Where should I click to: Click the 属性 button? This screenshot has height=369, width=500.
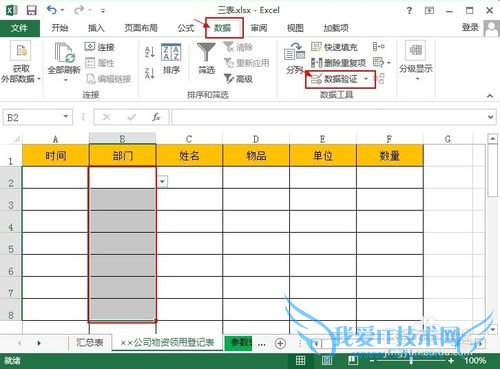pyautogui.click(x=100, y=63)
